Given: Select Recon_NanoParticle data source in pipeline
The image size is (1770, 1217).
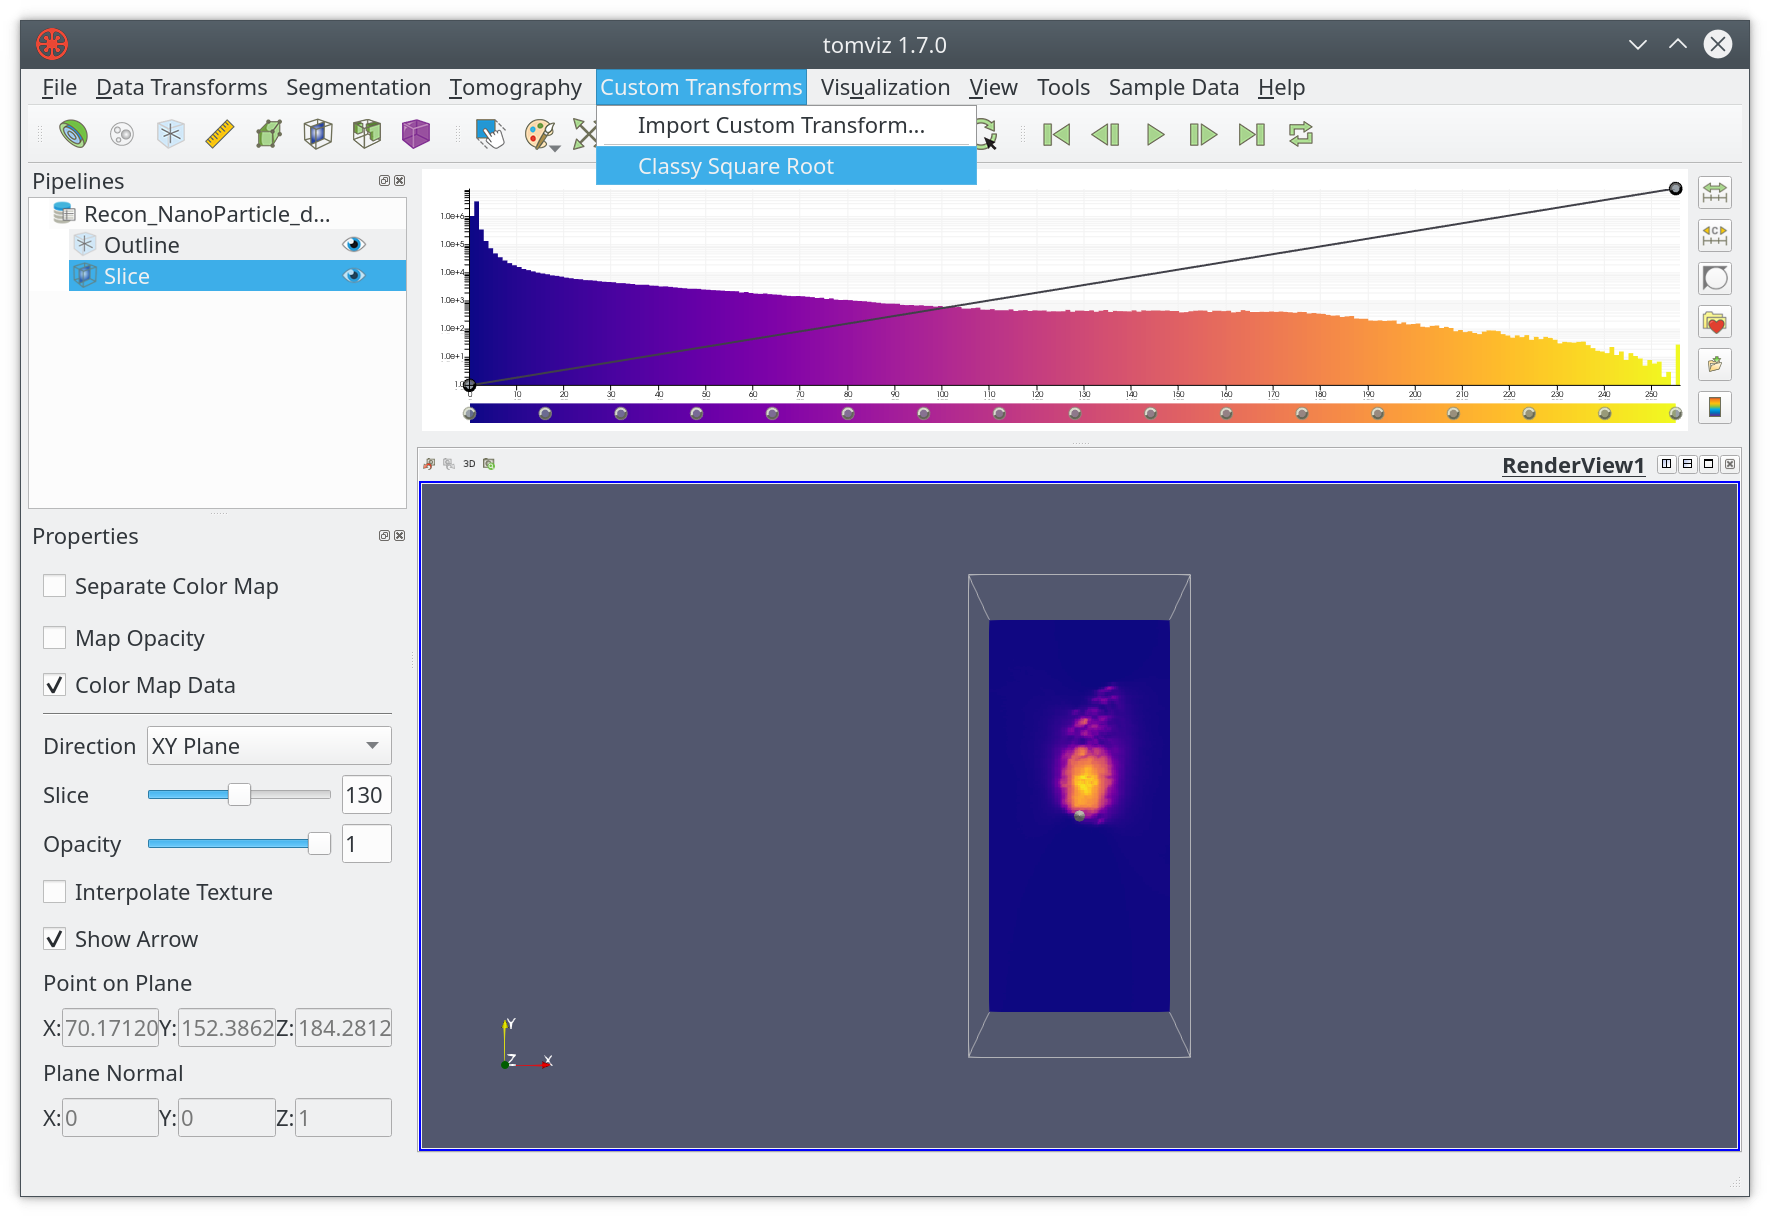Looking at the screenshot, I should pos(207,214).
